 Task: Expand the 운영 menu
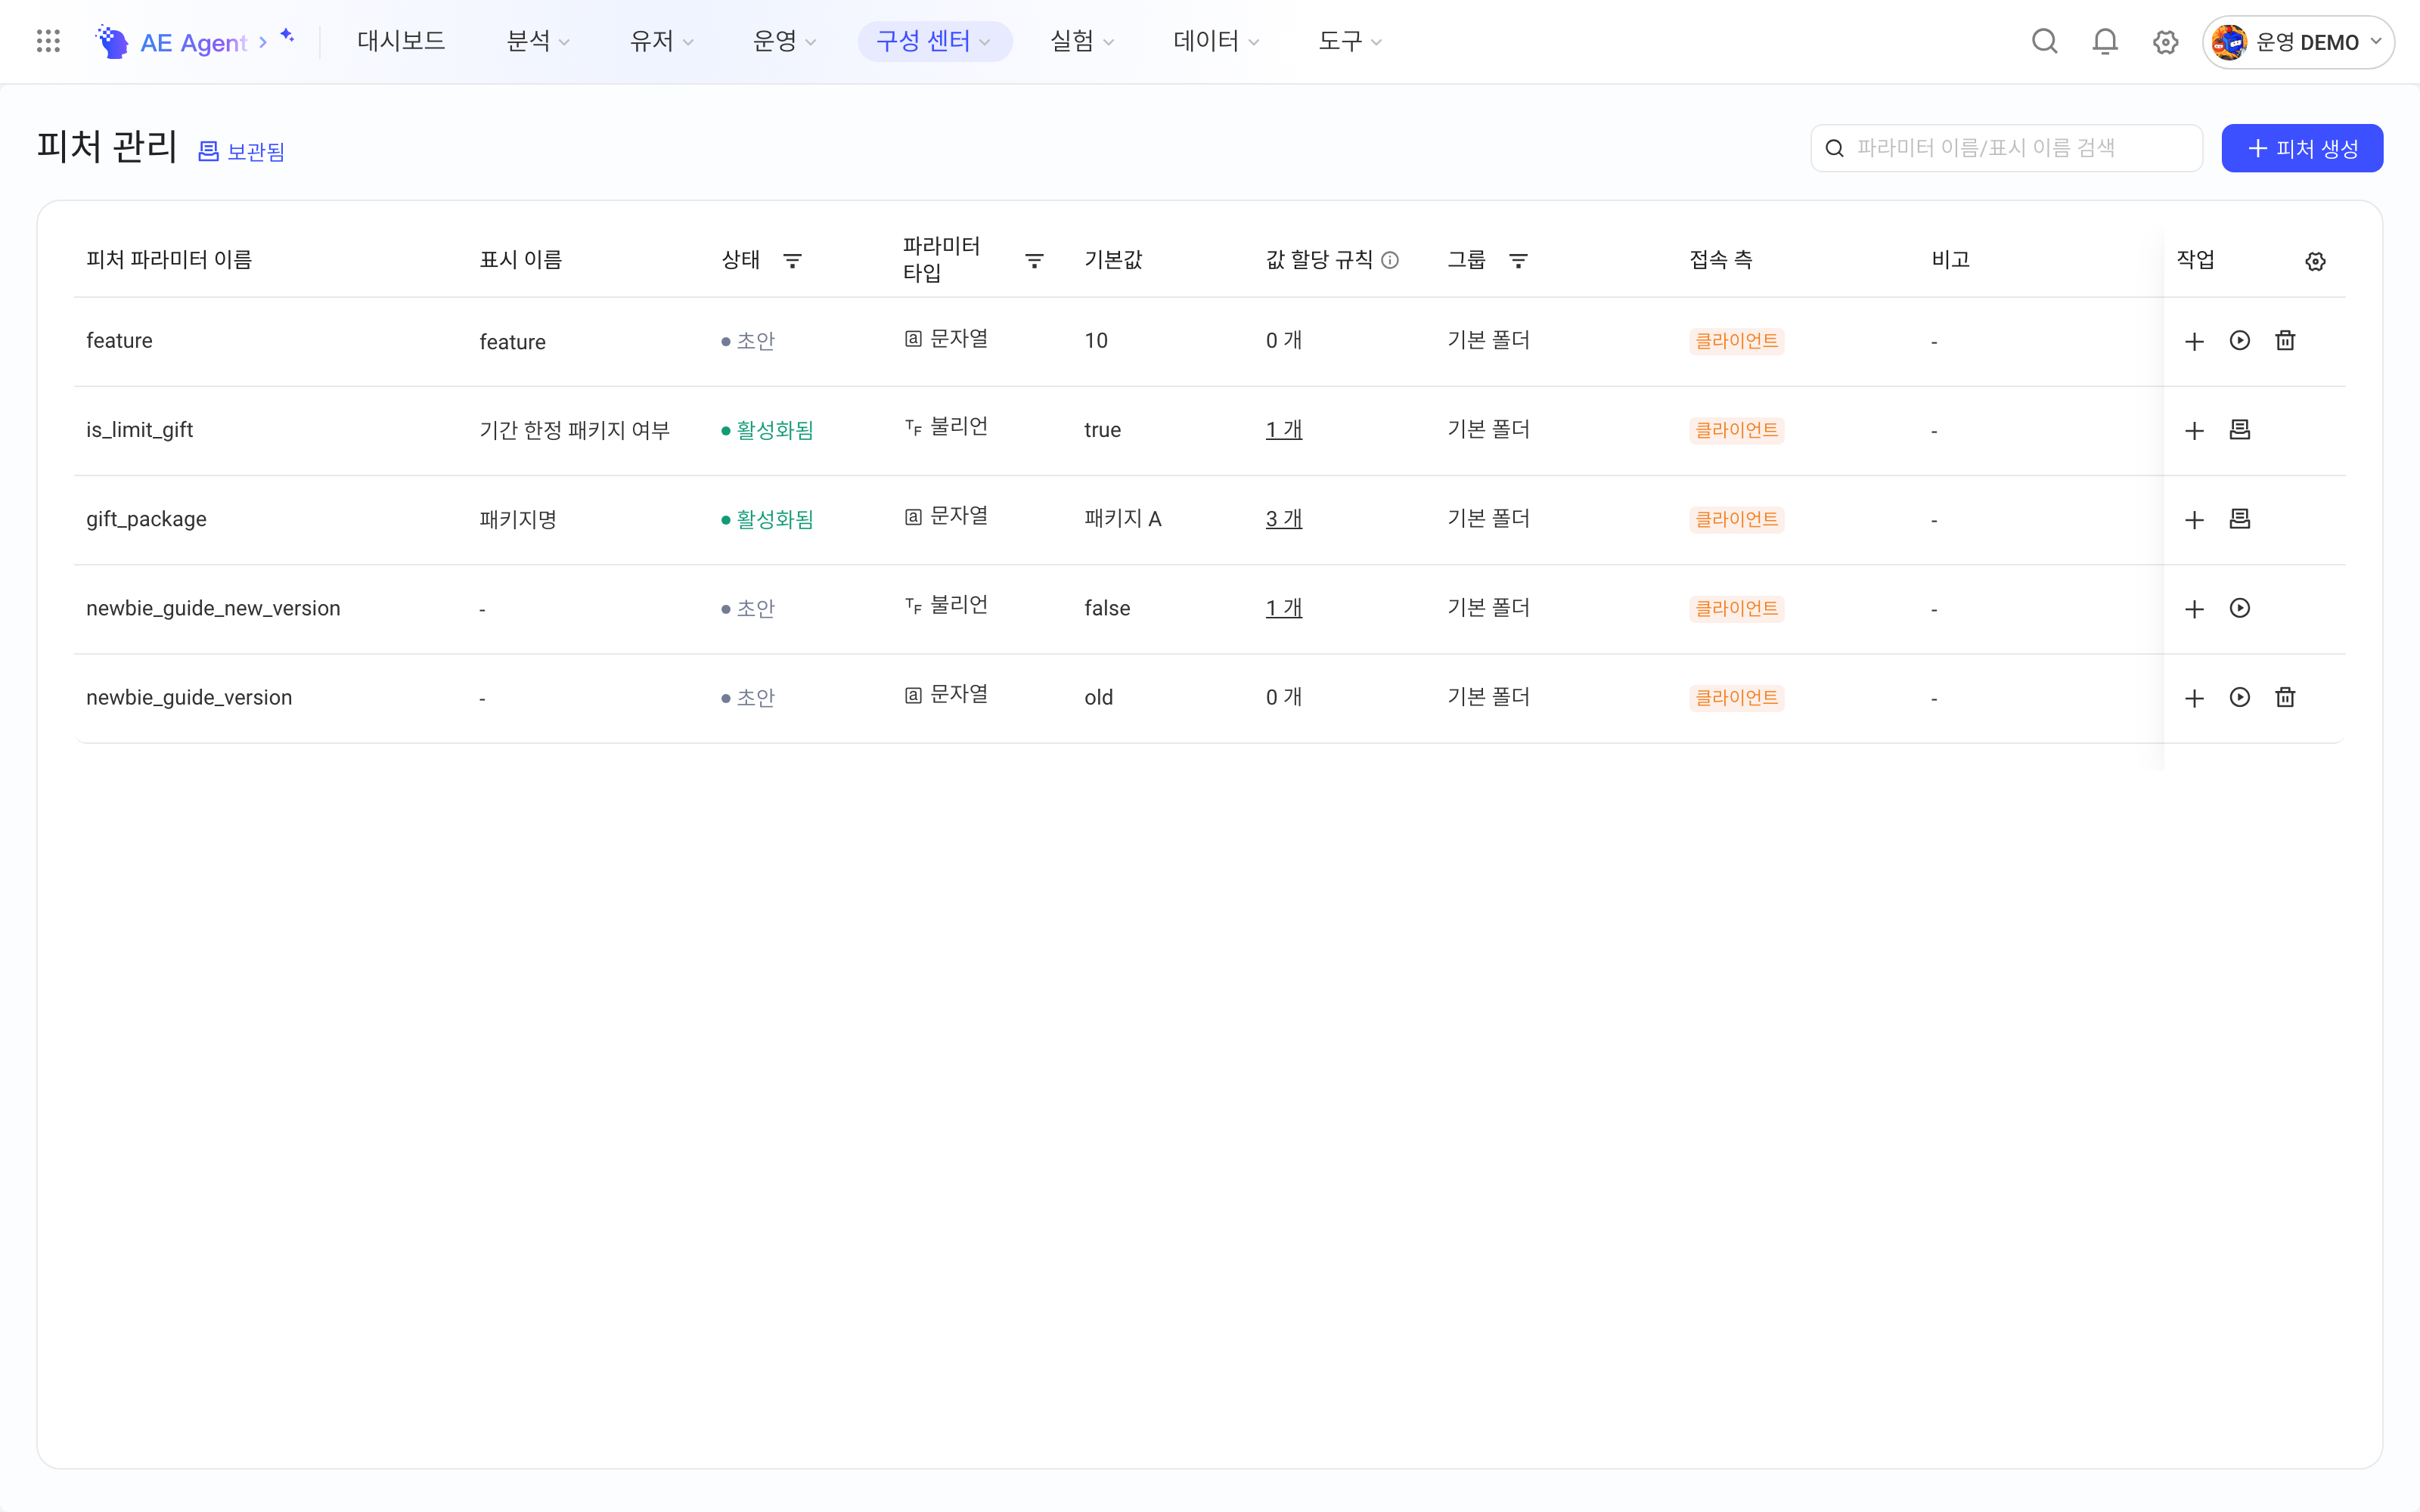[784, 41]
